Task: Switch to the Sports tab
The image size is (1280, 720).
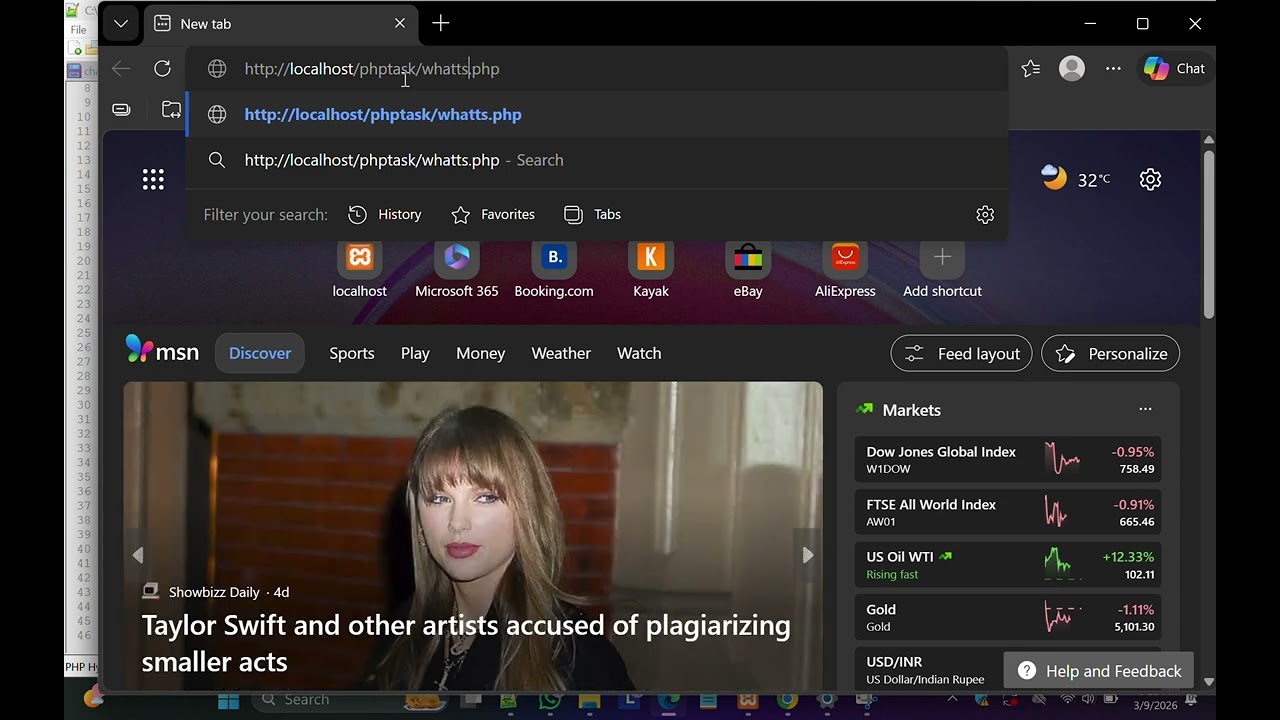Action: coord(352,353)
